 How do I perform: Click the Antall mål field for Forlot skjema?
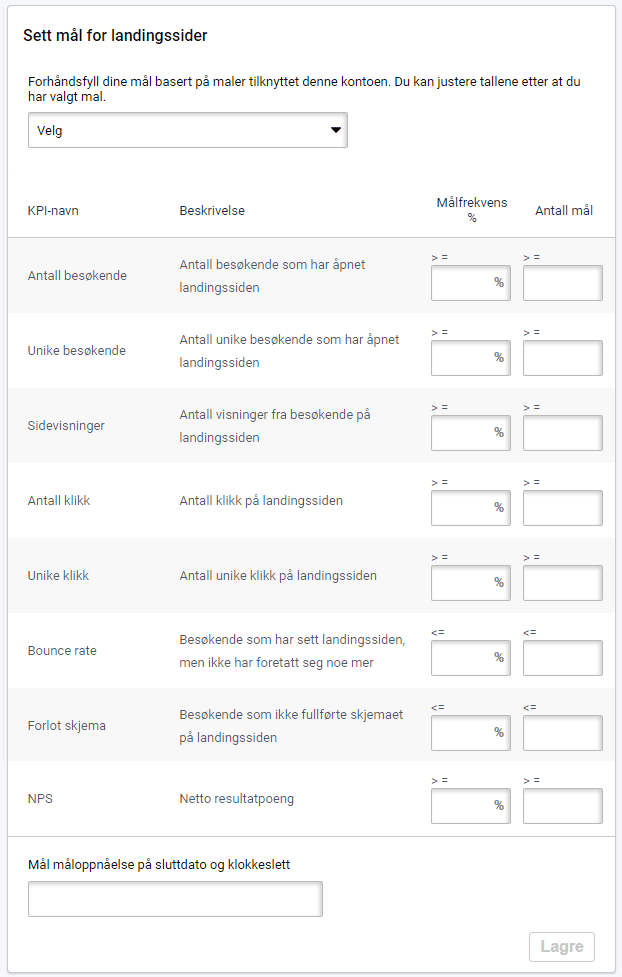click(x=562, y=732)
